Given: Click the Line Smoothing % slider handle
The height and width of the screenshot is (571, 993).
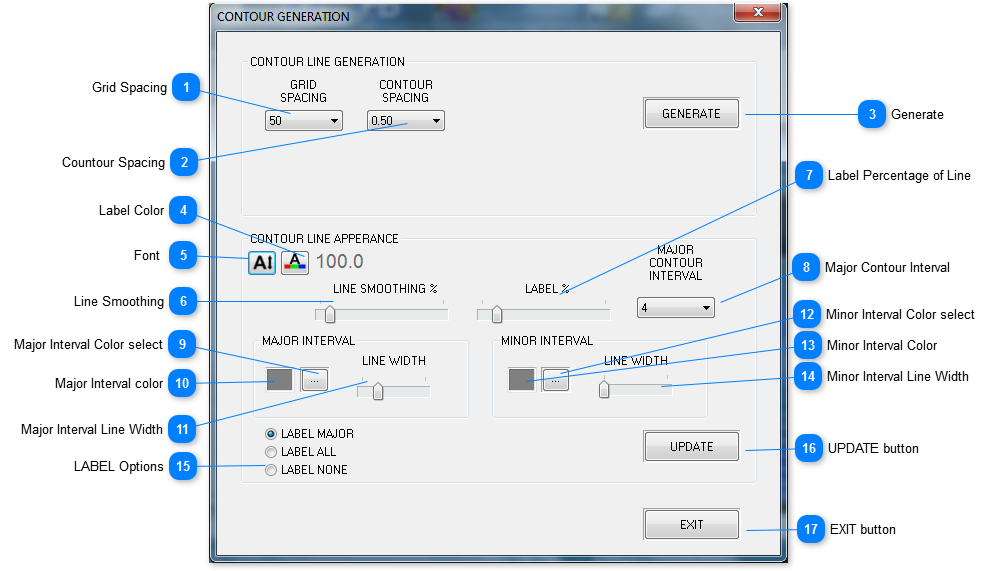Looking at the screenshot, I should point(329,314).
